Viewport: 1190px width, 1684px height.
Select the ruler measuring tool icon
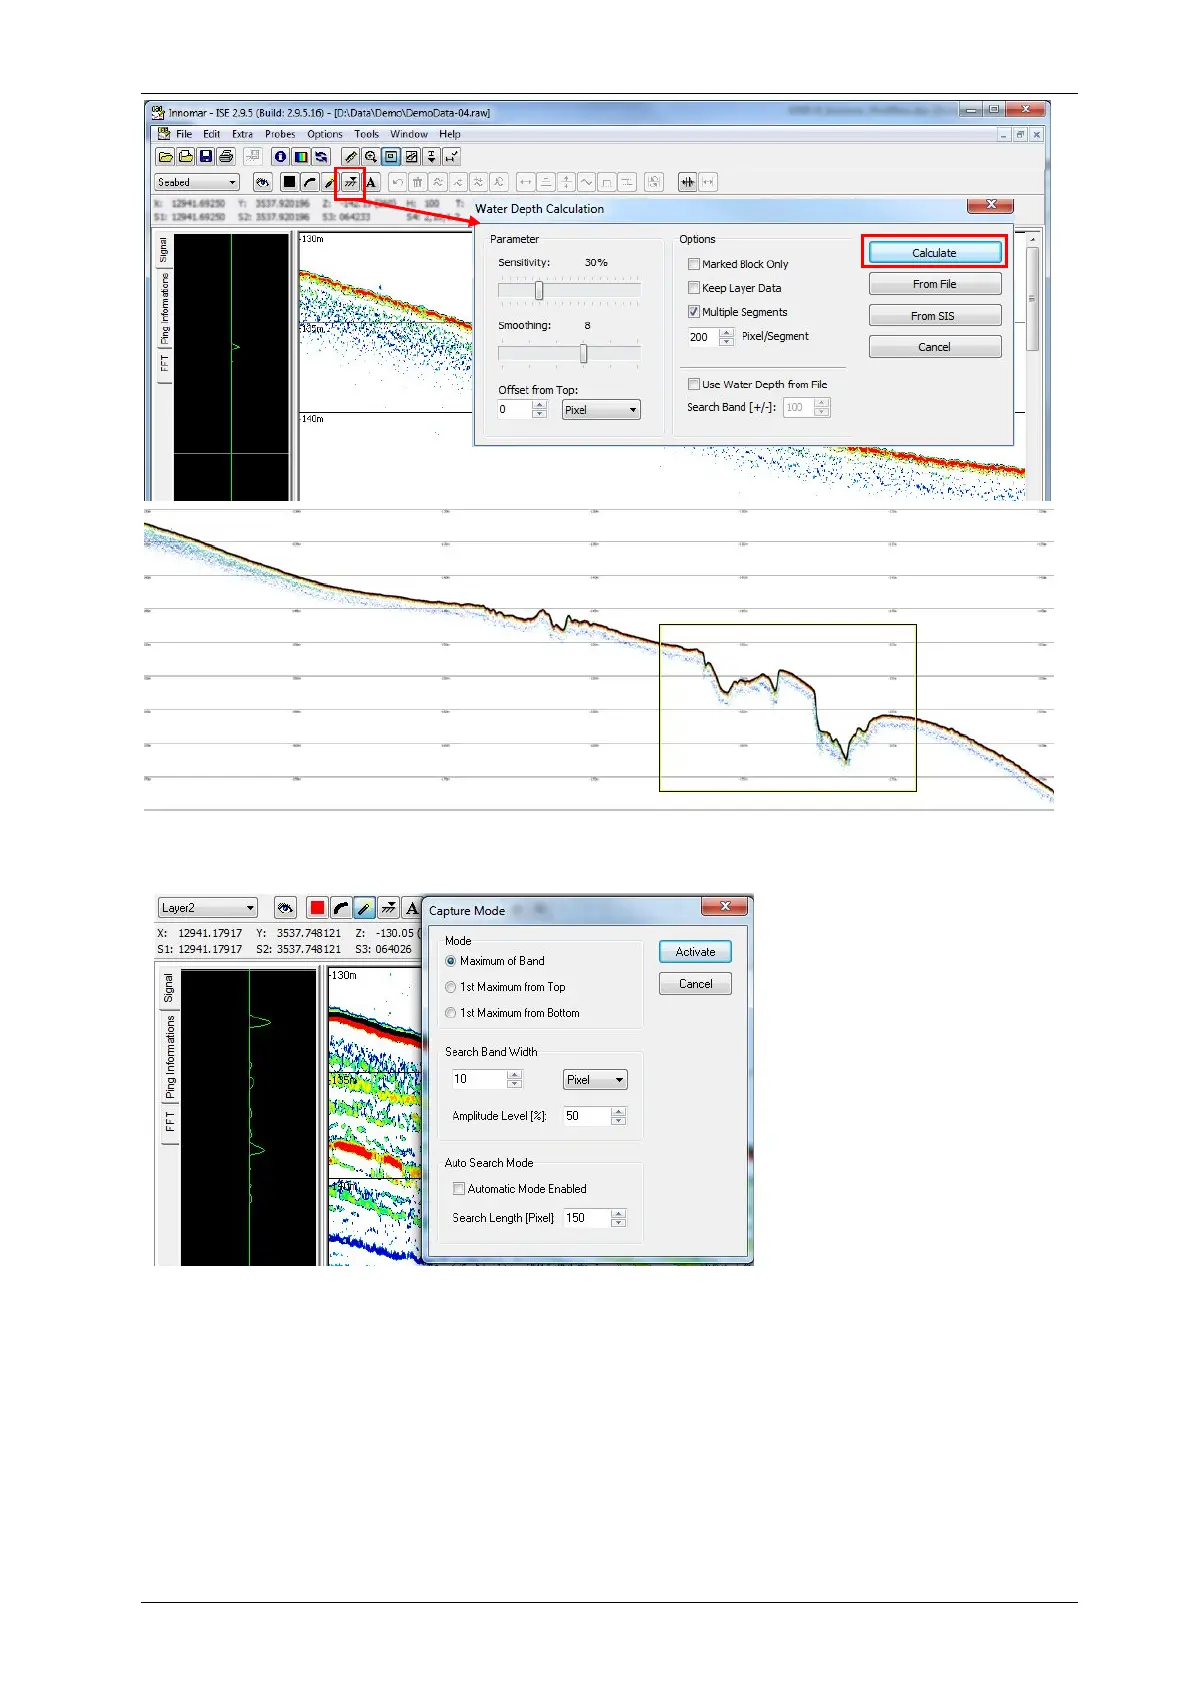click(x=350, y=157)
